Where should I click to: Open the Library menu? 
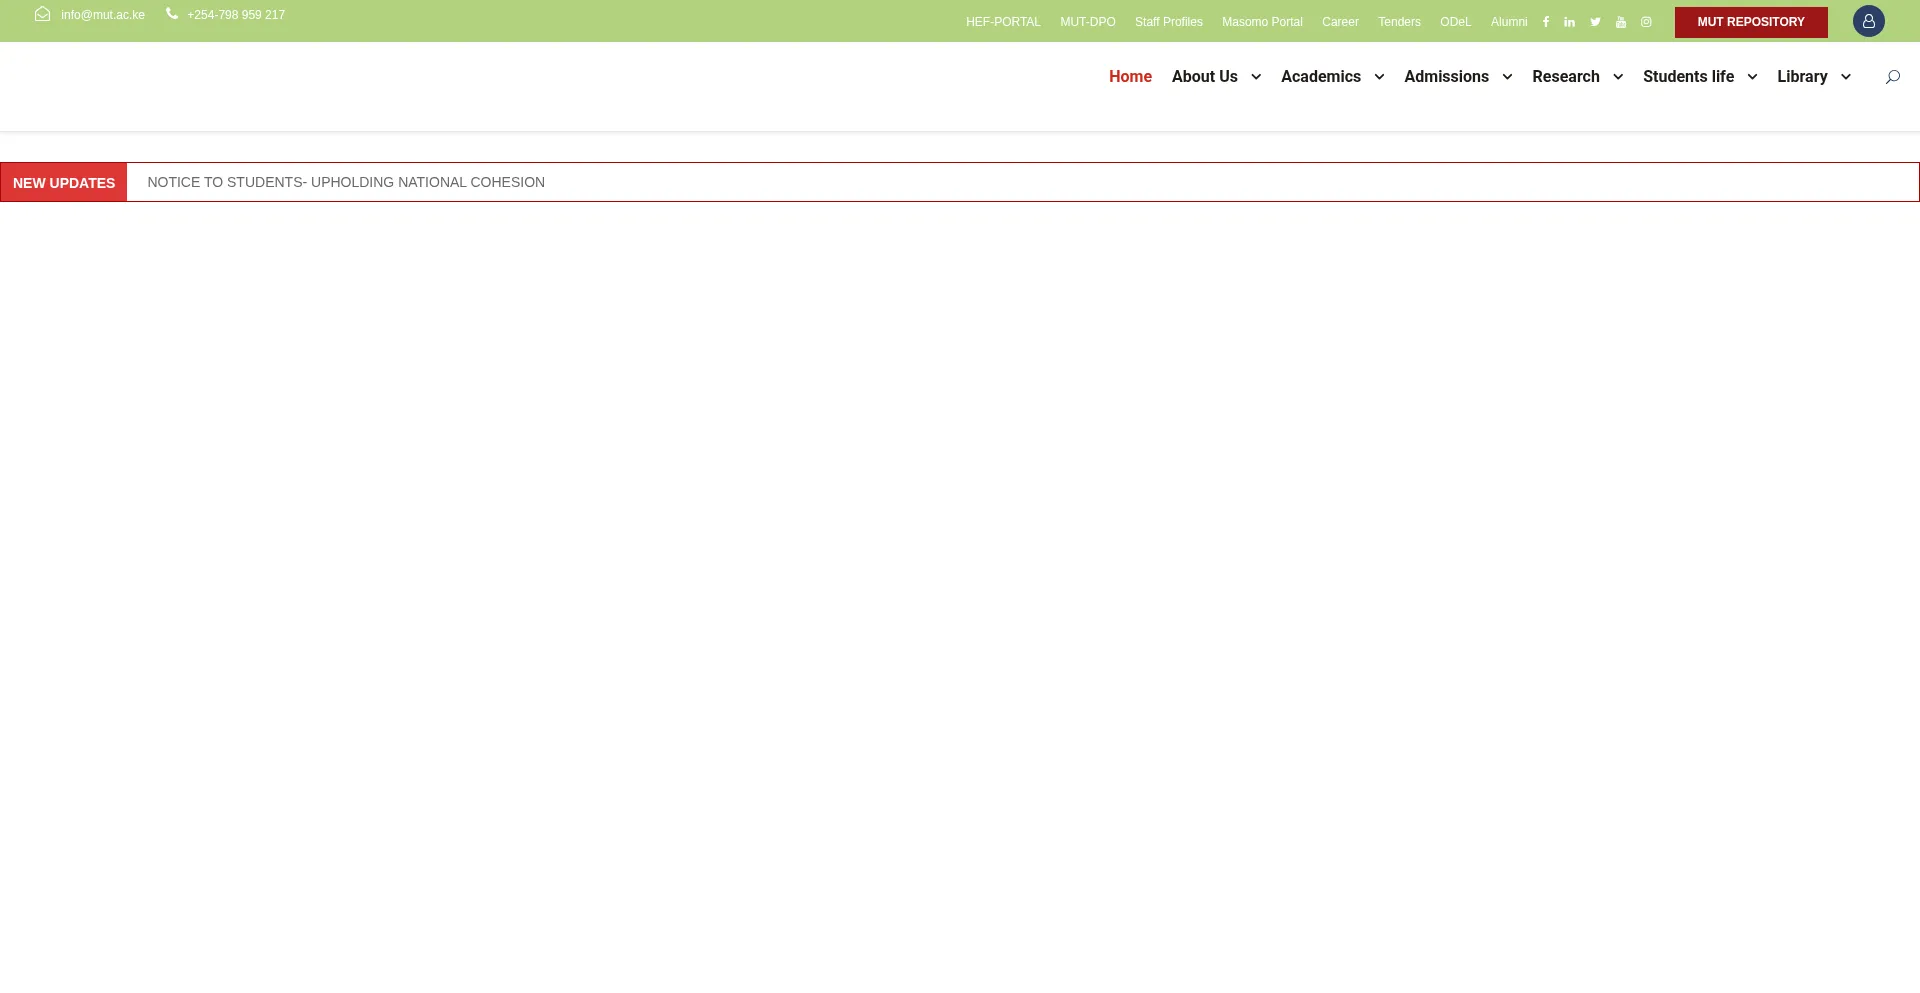[x=1802, y=77]
